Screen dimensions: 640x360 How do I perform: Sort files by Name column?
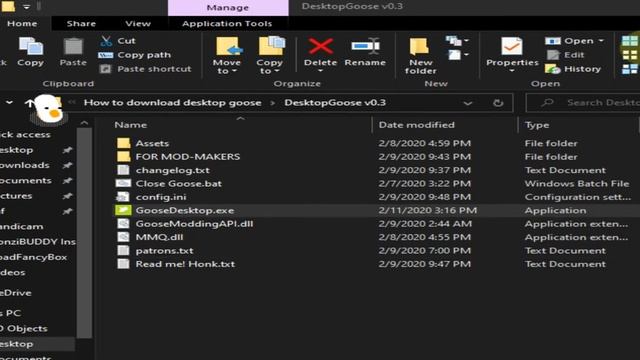(131, 125)
